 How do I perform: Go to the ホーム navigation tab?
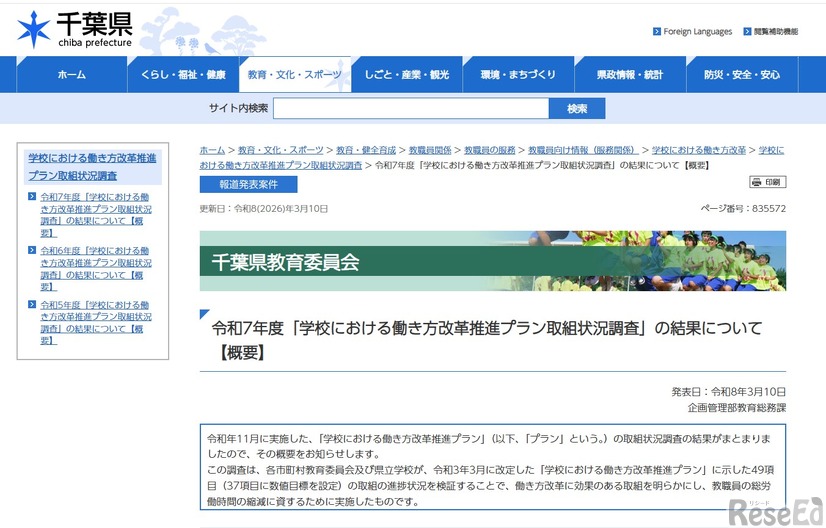coord(72,74)
